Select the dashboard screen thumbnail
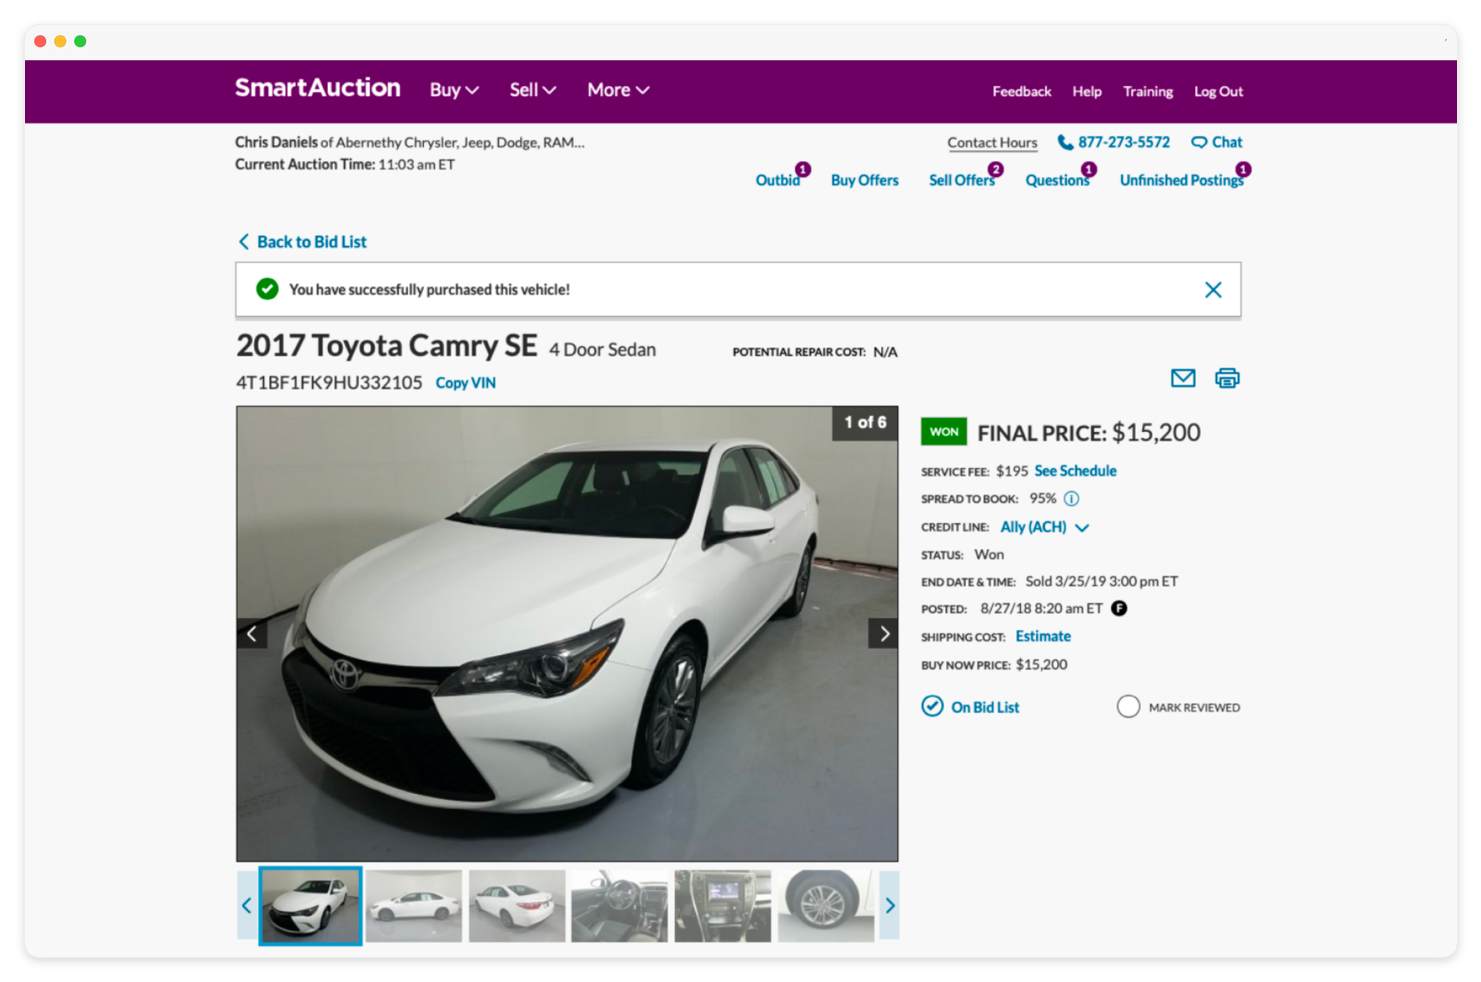 (723, 906)
